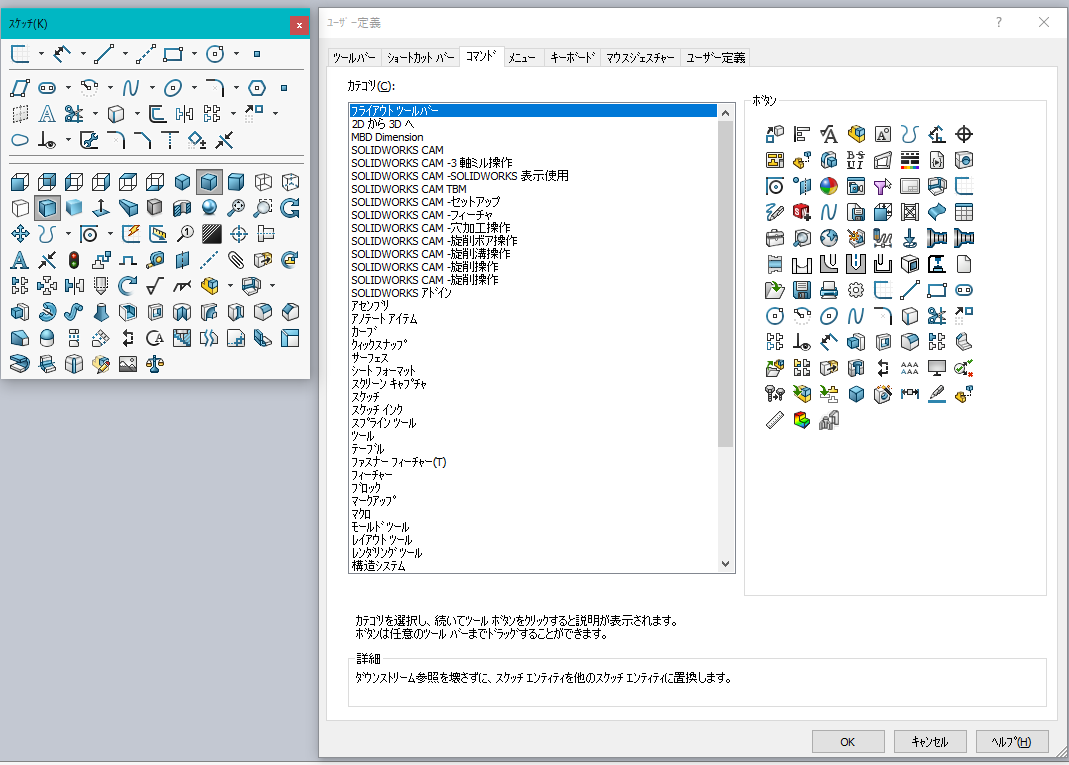
Task: Click the globe icon in buttons panel
Action: [x=828, y=238]
